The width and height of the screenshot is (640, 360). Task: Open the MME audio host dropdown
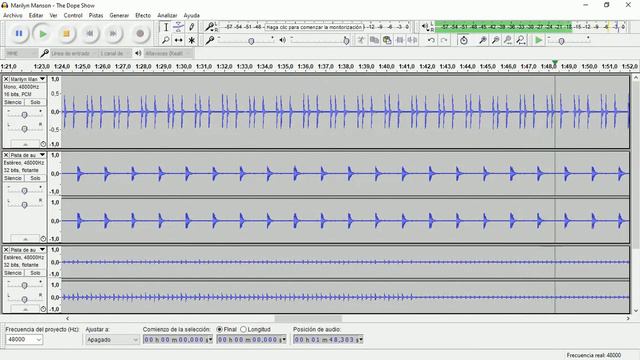click(x=21, y=53)
